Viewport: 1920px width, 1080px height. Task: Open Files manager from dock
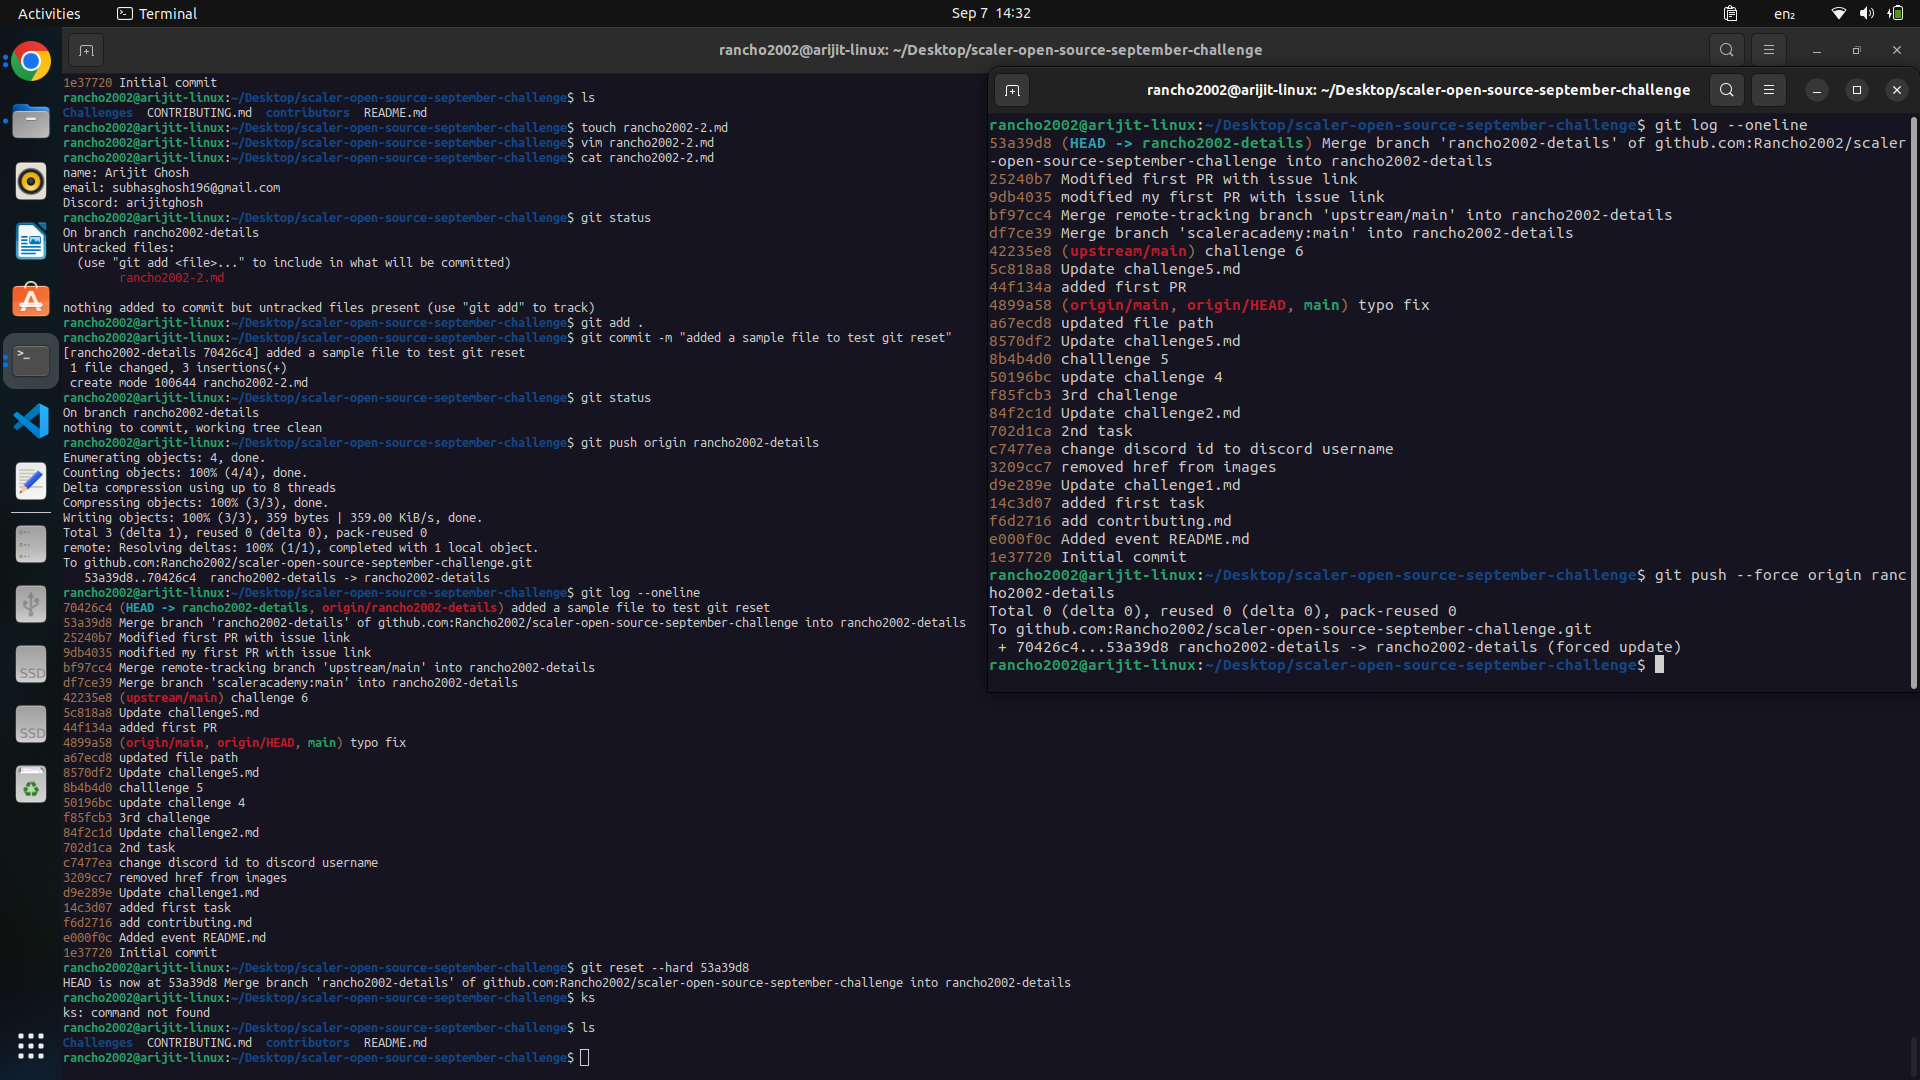point(31,122)
